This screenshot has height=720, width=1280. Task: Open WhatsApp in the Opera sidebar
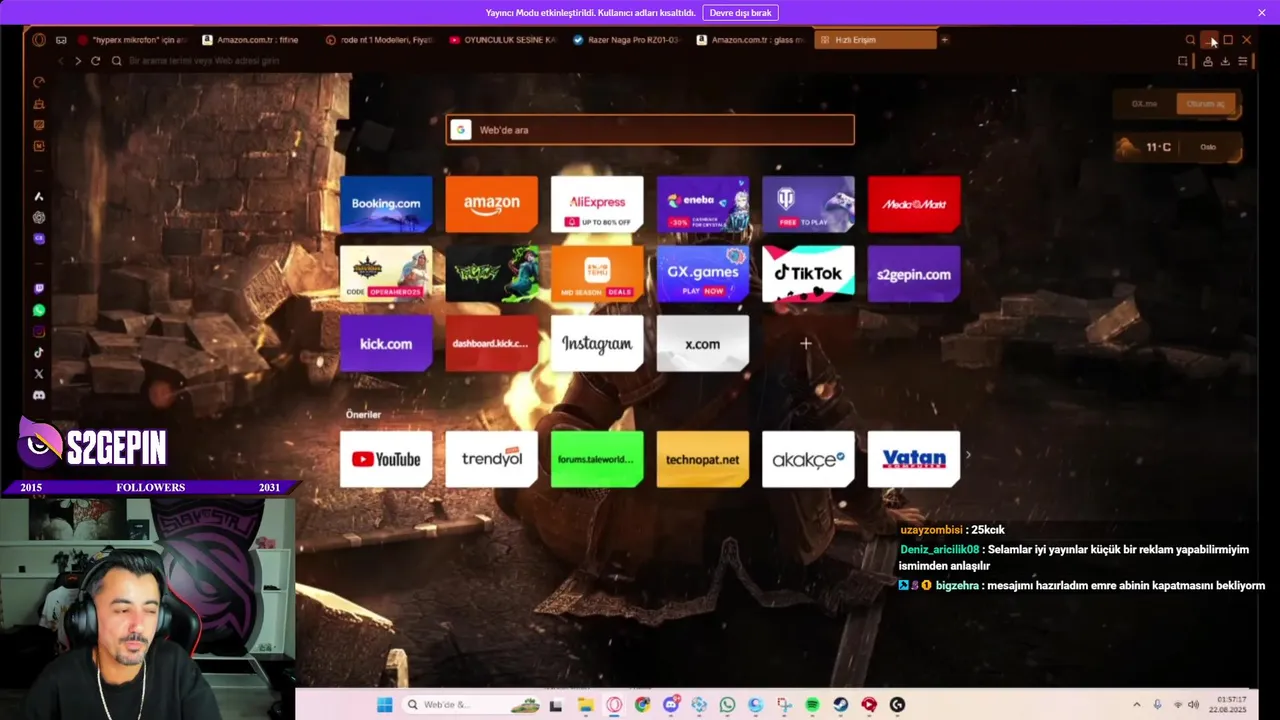pyautogui.click(x=39, y=310)
